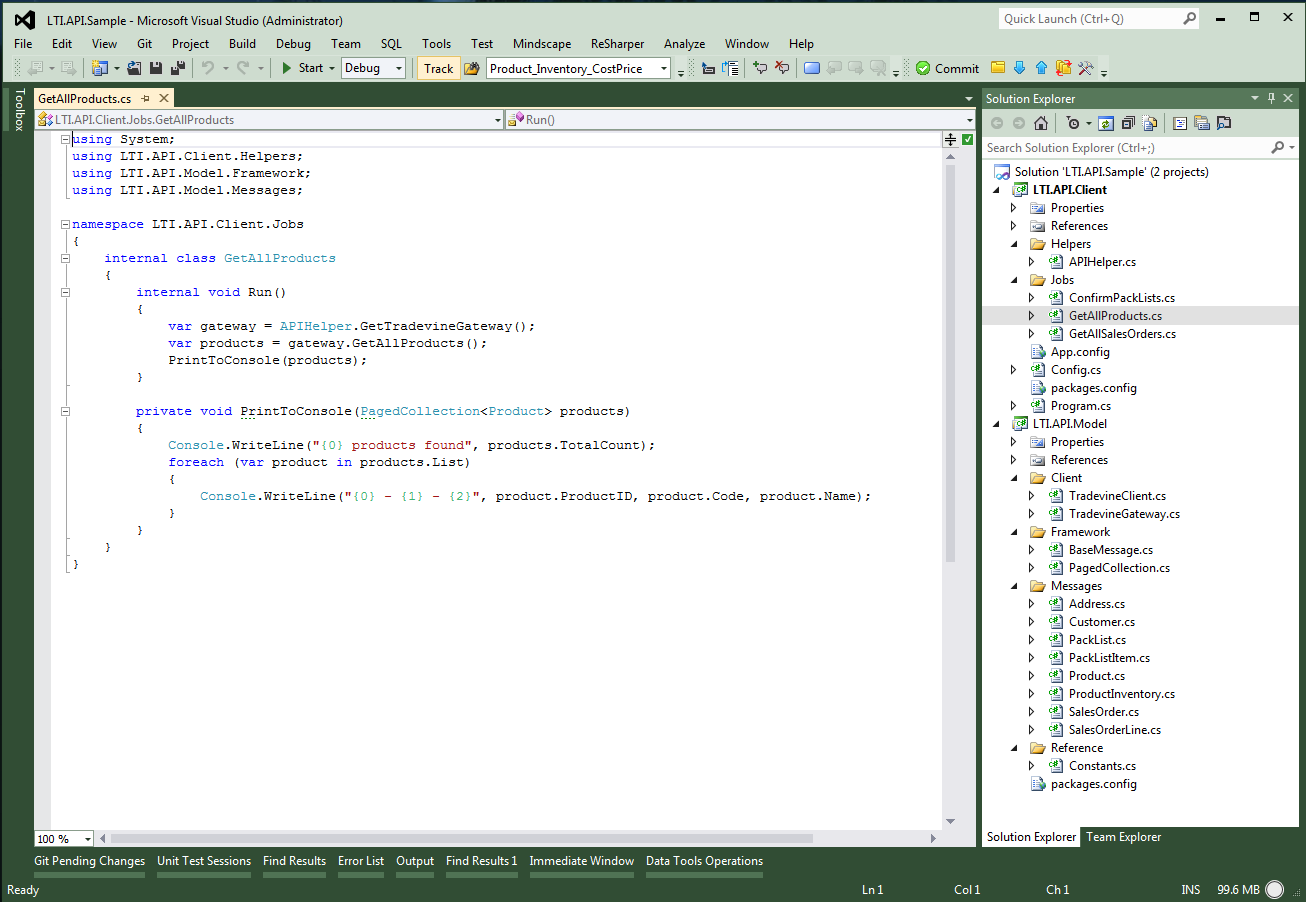Collapse the using directives outline block
The height and width of the screenshot is (902, 1306).
pos(65,139)
